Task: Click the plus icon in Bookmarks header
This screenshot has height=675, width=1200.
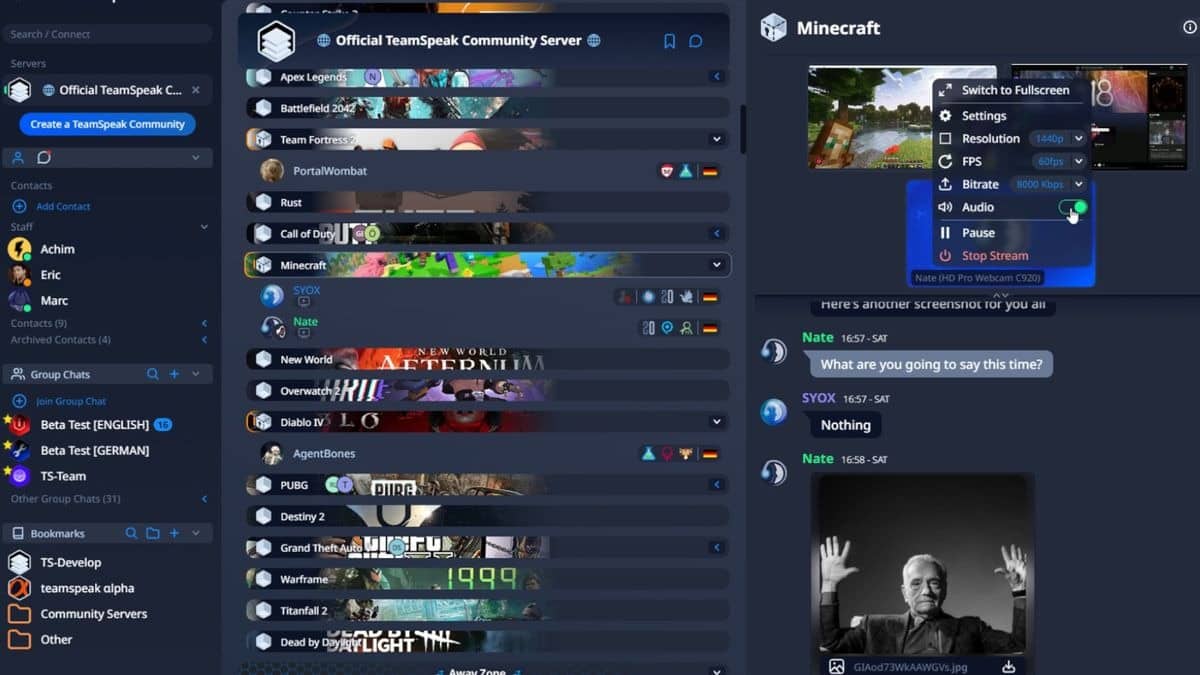Action: point(174,534)
